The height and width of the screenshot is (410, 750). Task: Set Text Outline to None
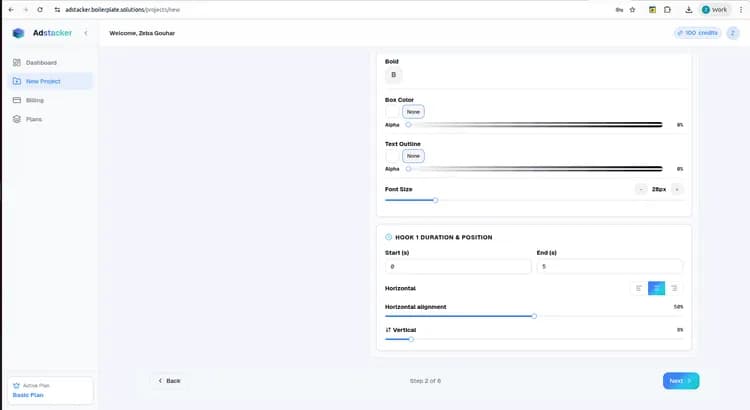[413, 156]
